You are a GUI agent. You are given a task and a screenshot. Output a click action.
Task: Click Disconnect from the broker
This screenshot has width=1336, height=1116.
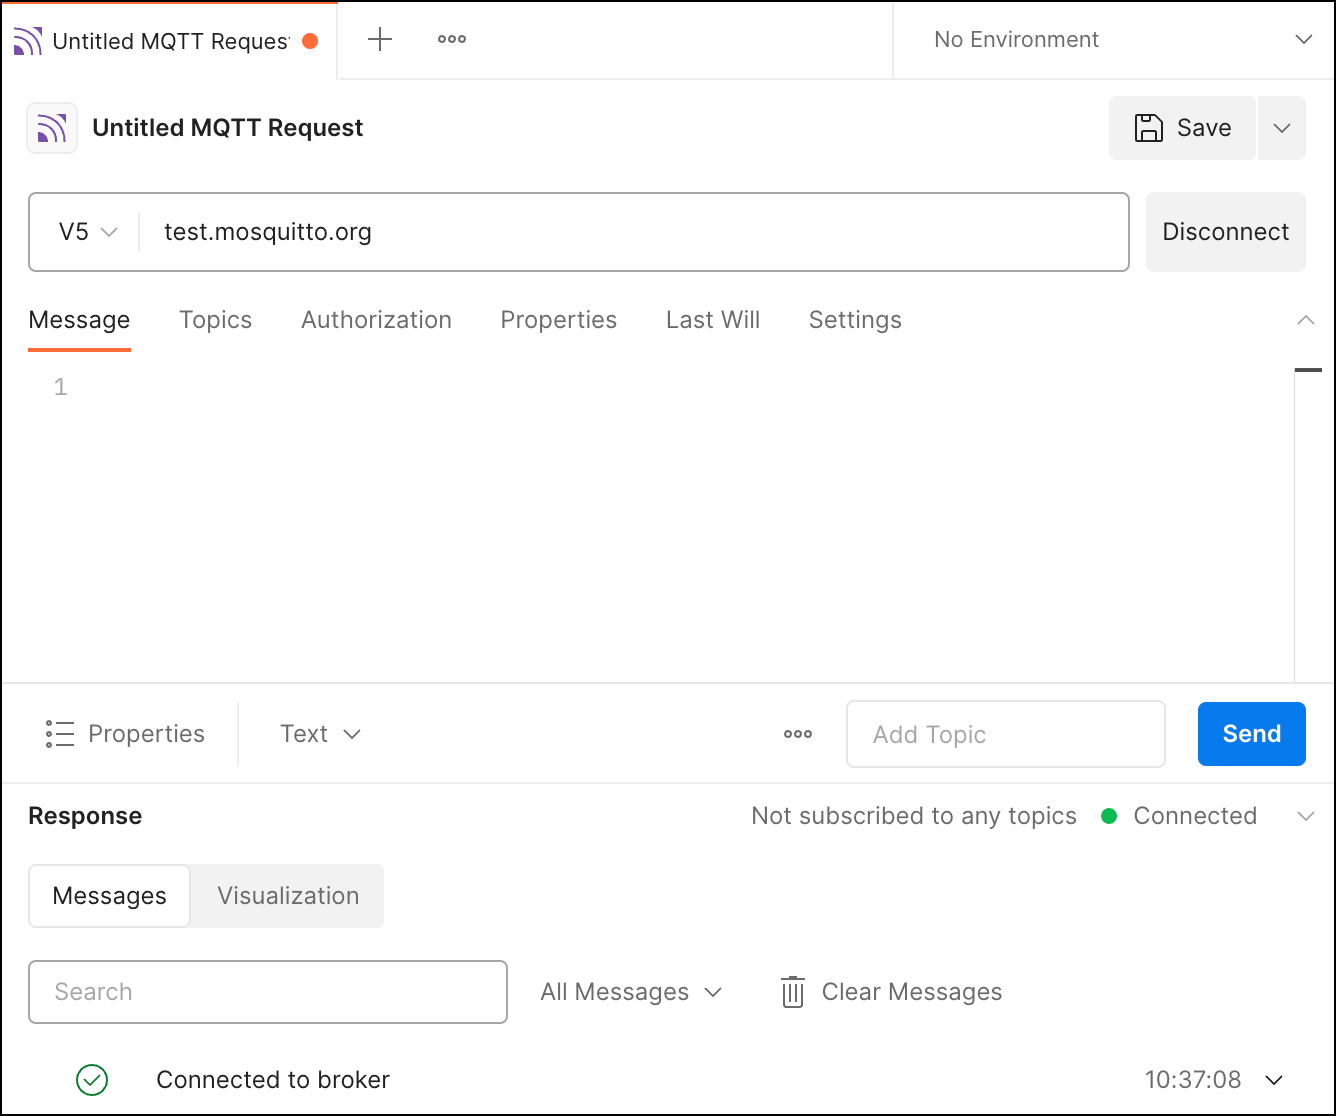tap(1226, 232)
